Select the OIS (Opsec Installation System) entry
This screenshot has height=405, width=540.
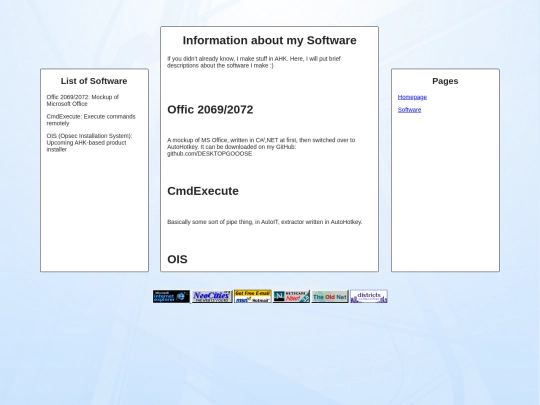point(89,143)
